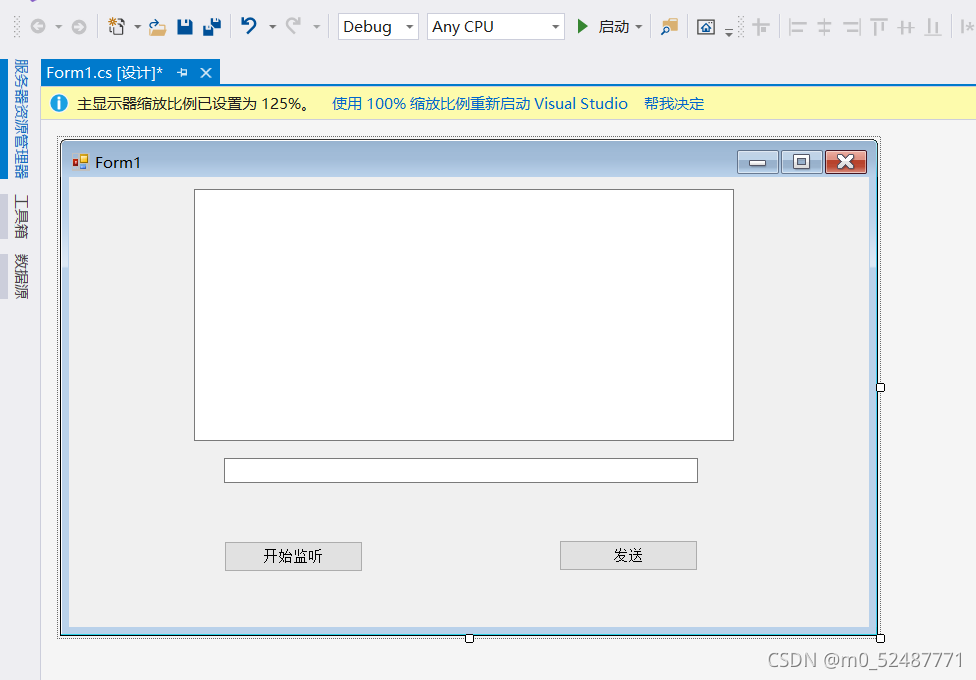Image resolution: width=976 pixels, height=680 pixels.
Task: Select the large multiline text box
Action: 464,315
